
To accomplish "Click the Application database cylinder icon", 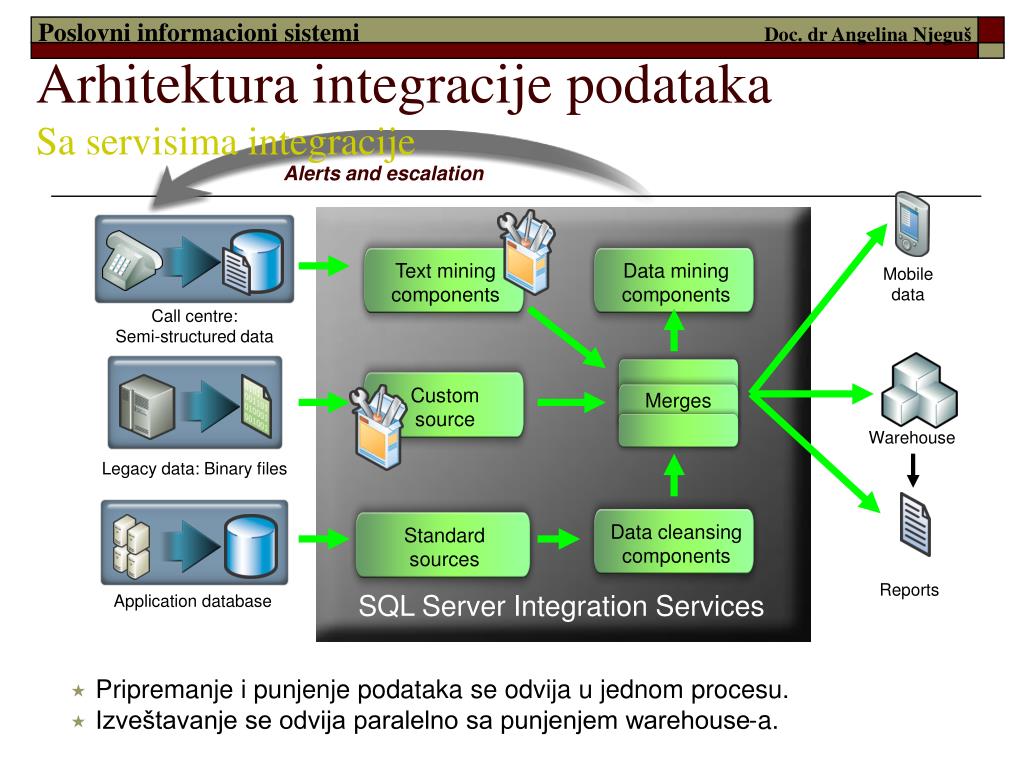I will (x=250, y=546).
